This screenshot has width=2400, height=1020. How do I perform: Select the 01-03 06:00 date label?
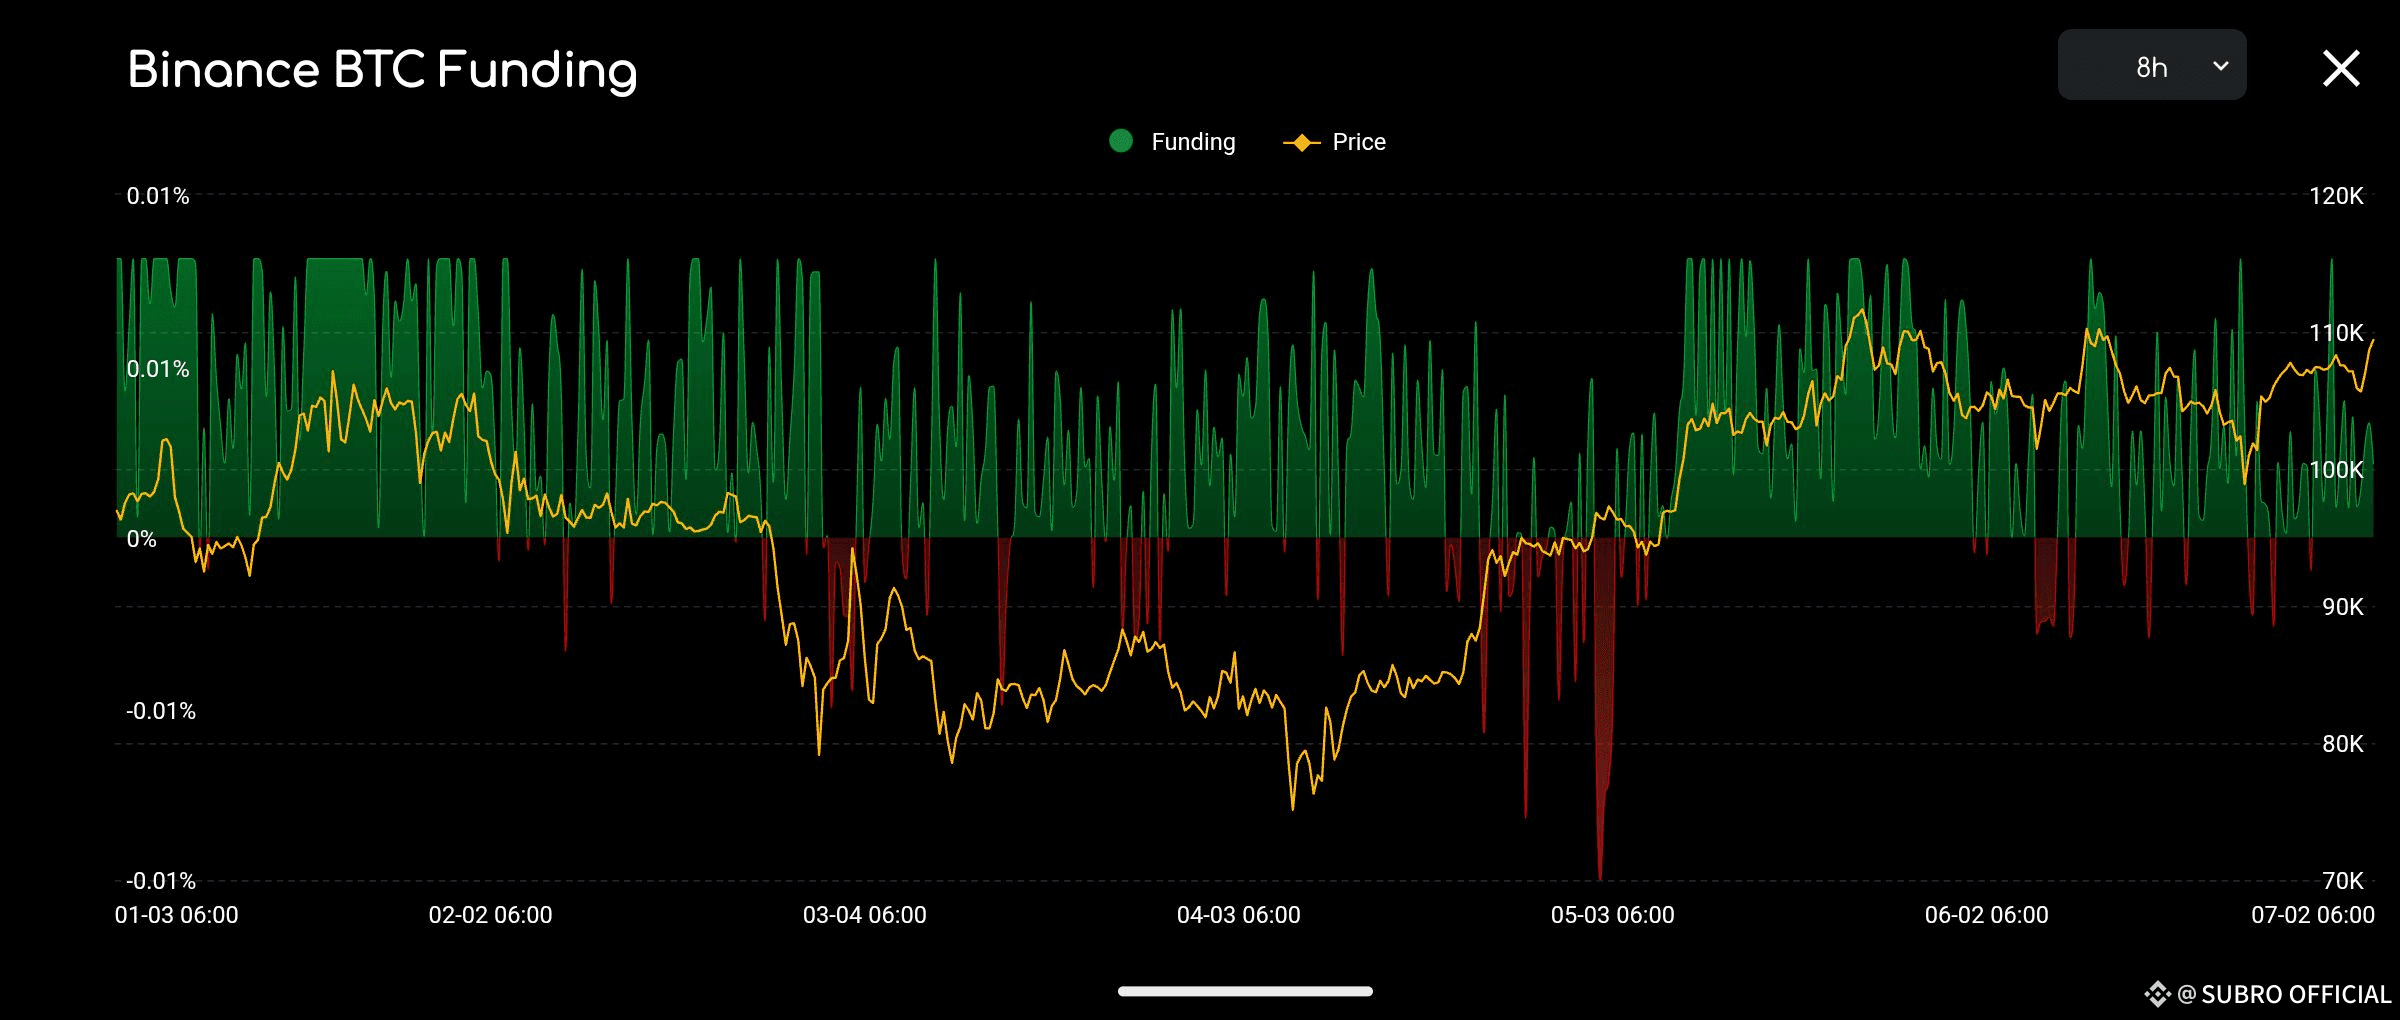click(x=177, y=915)
